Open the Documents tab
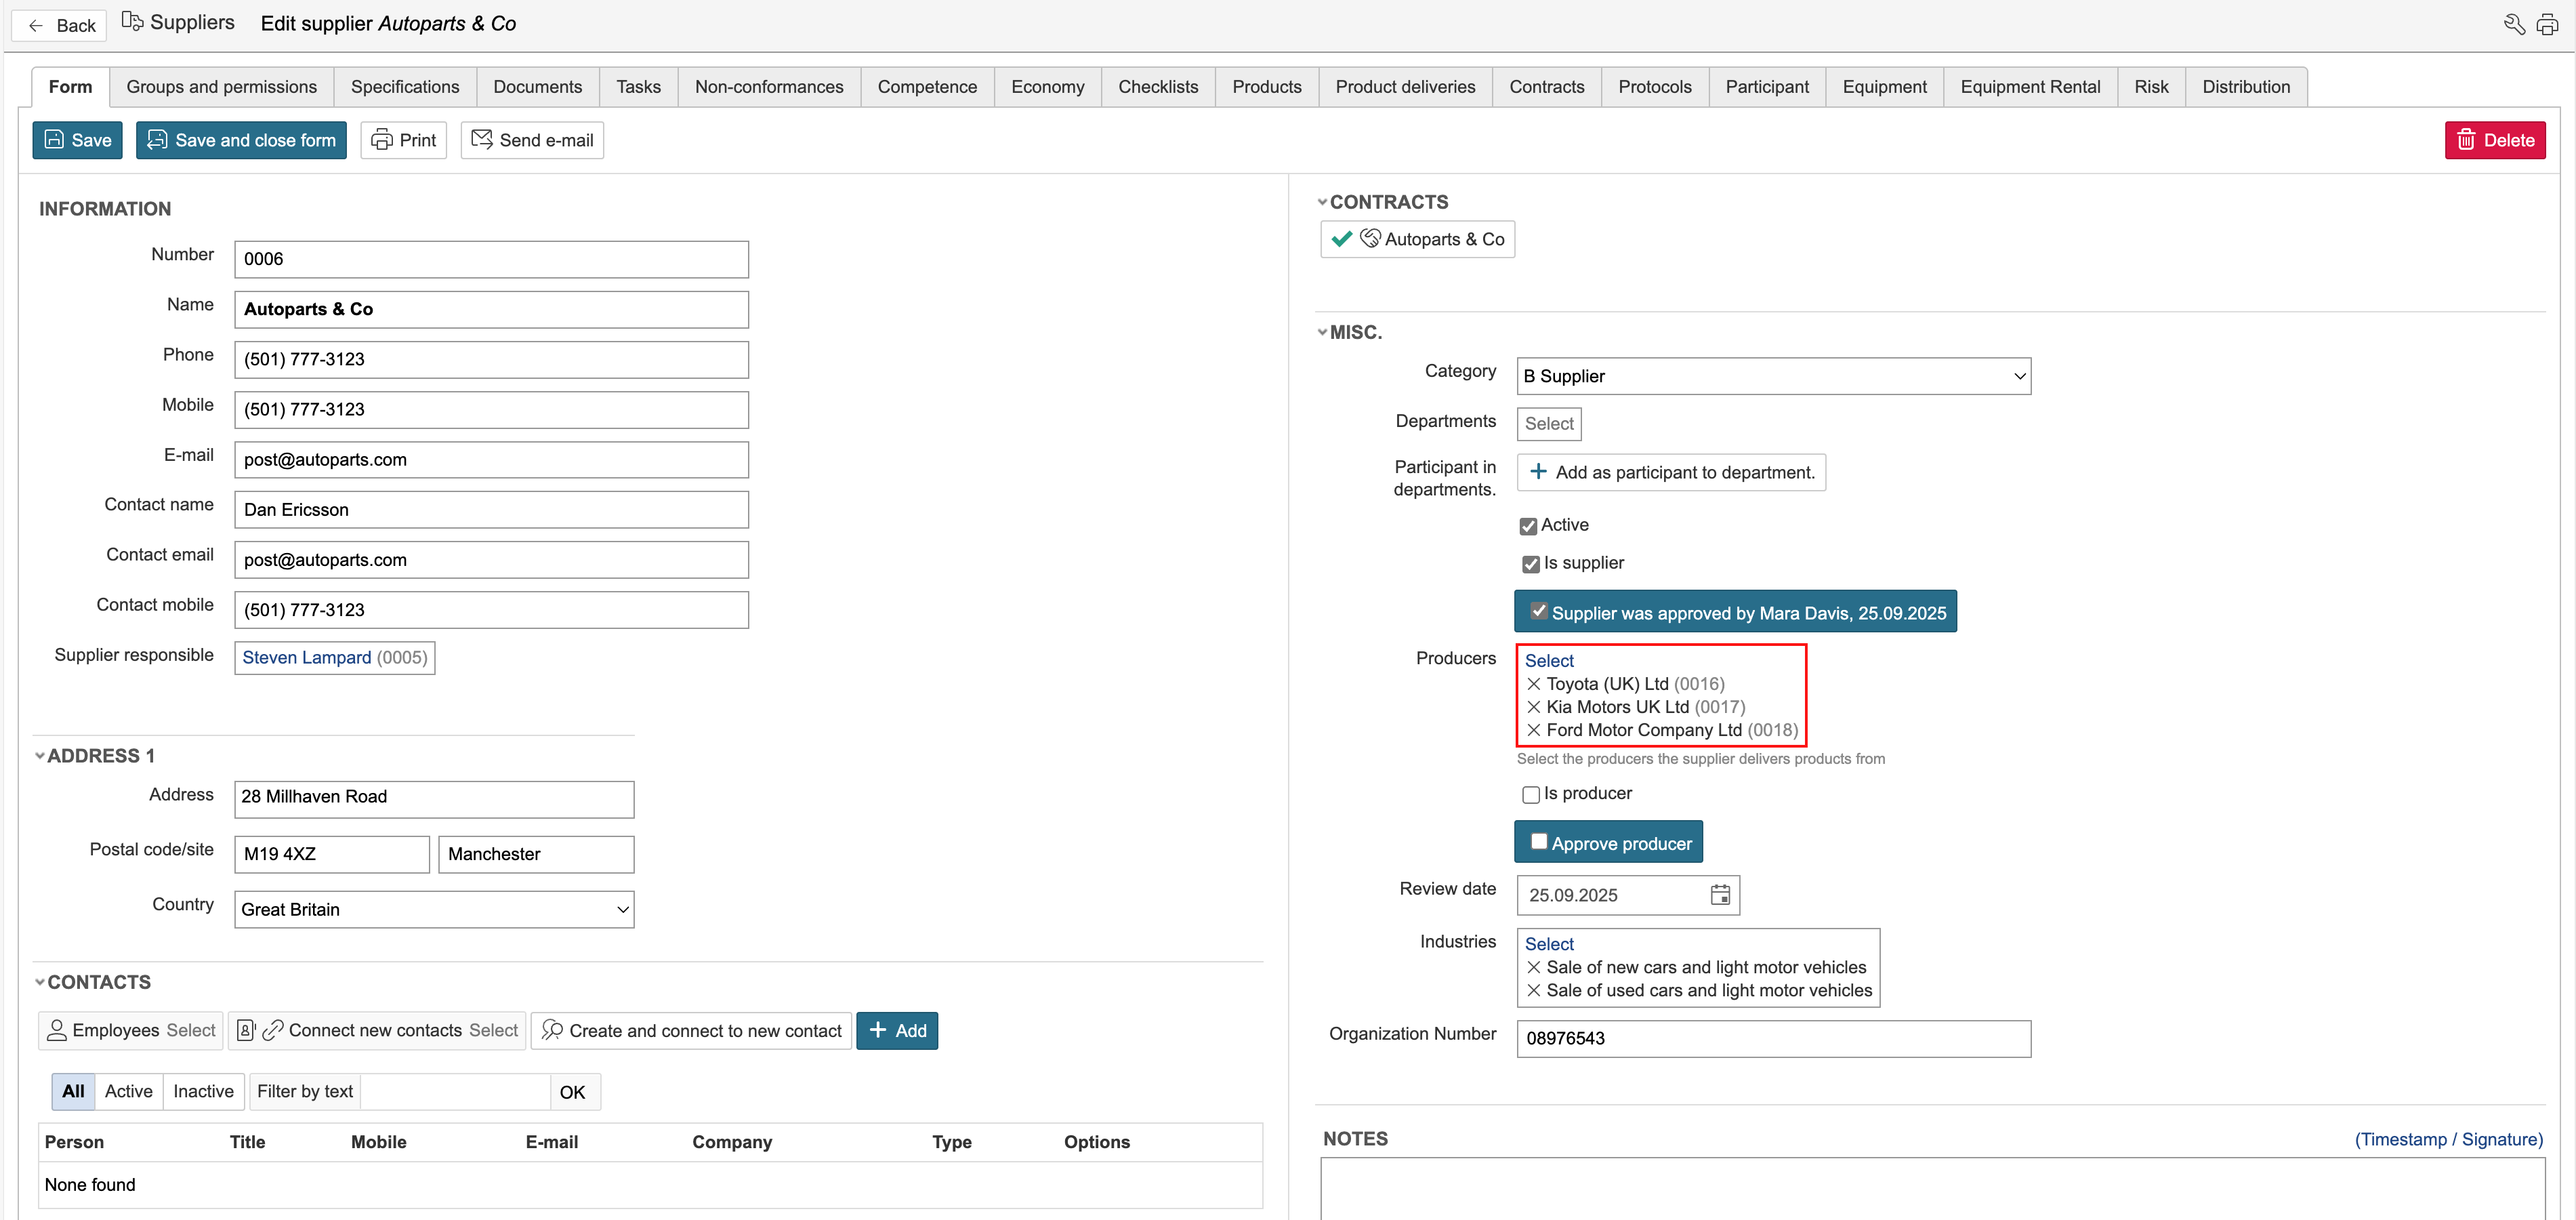The width and height of the screenshot is (2576, 1220). pos(537,87)
